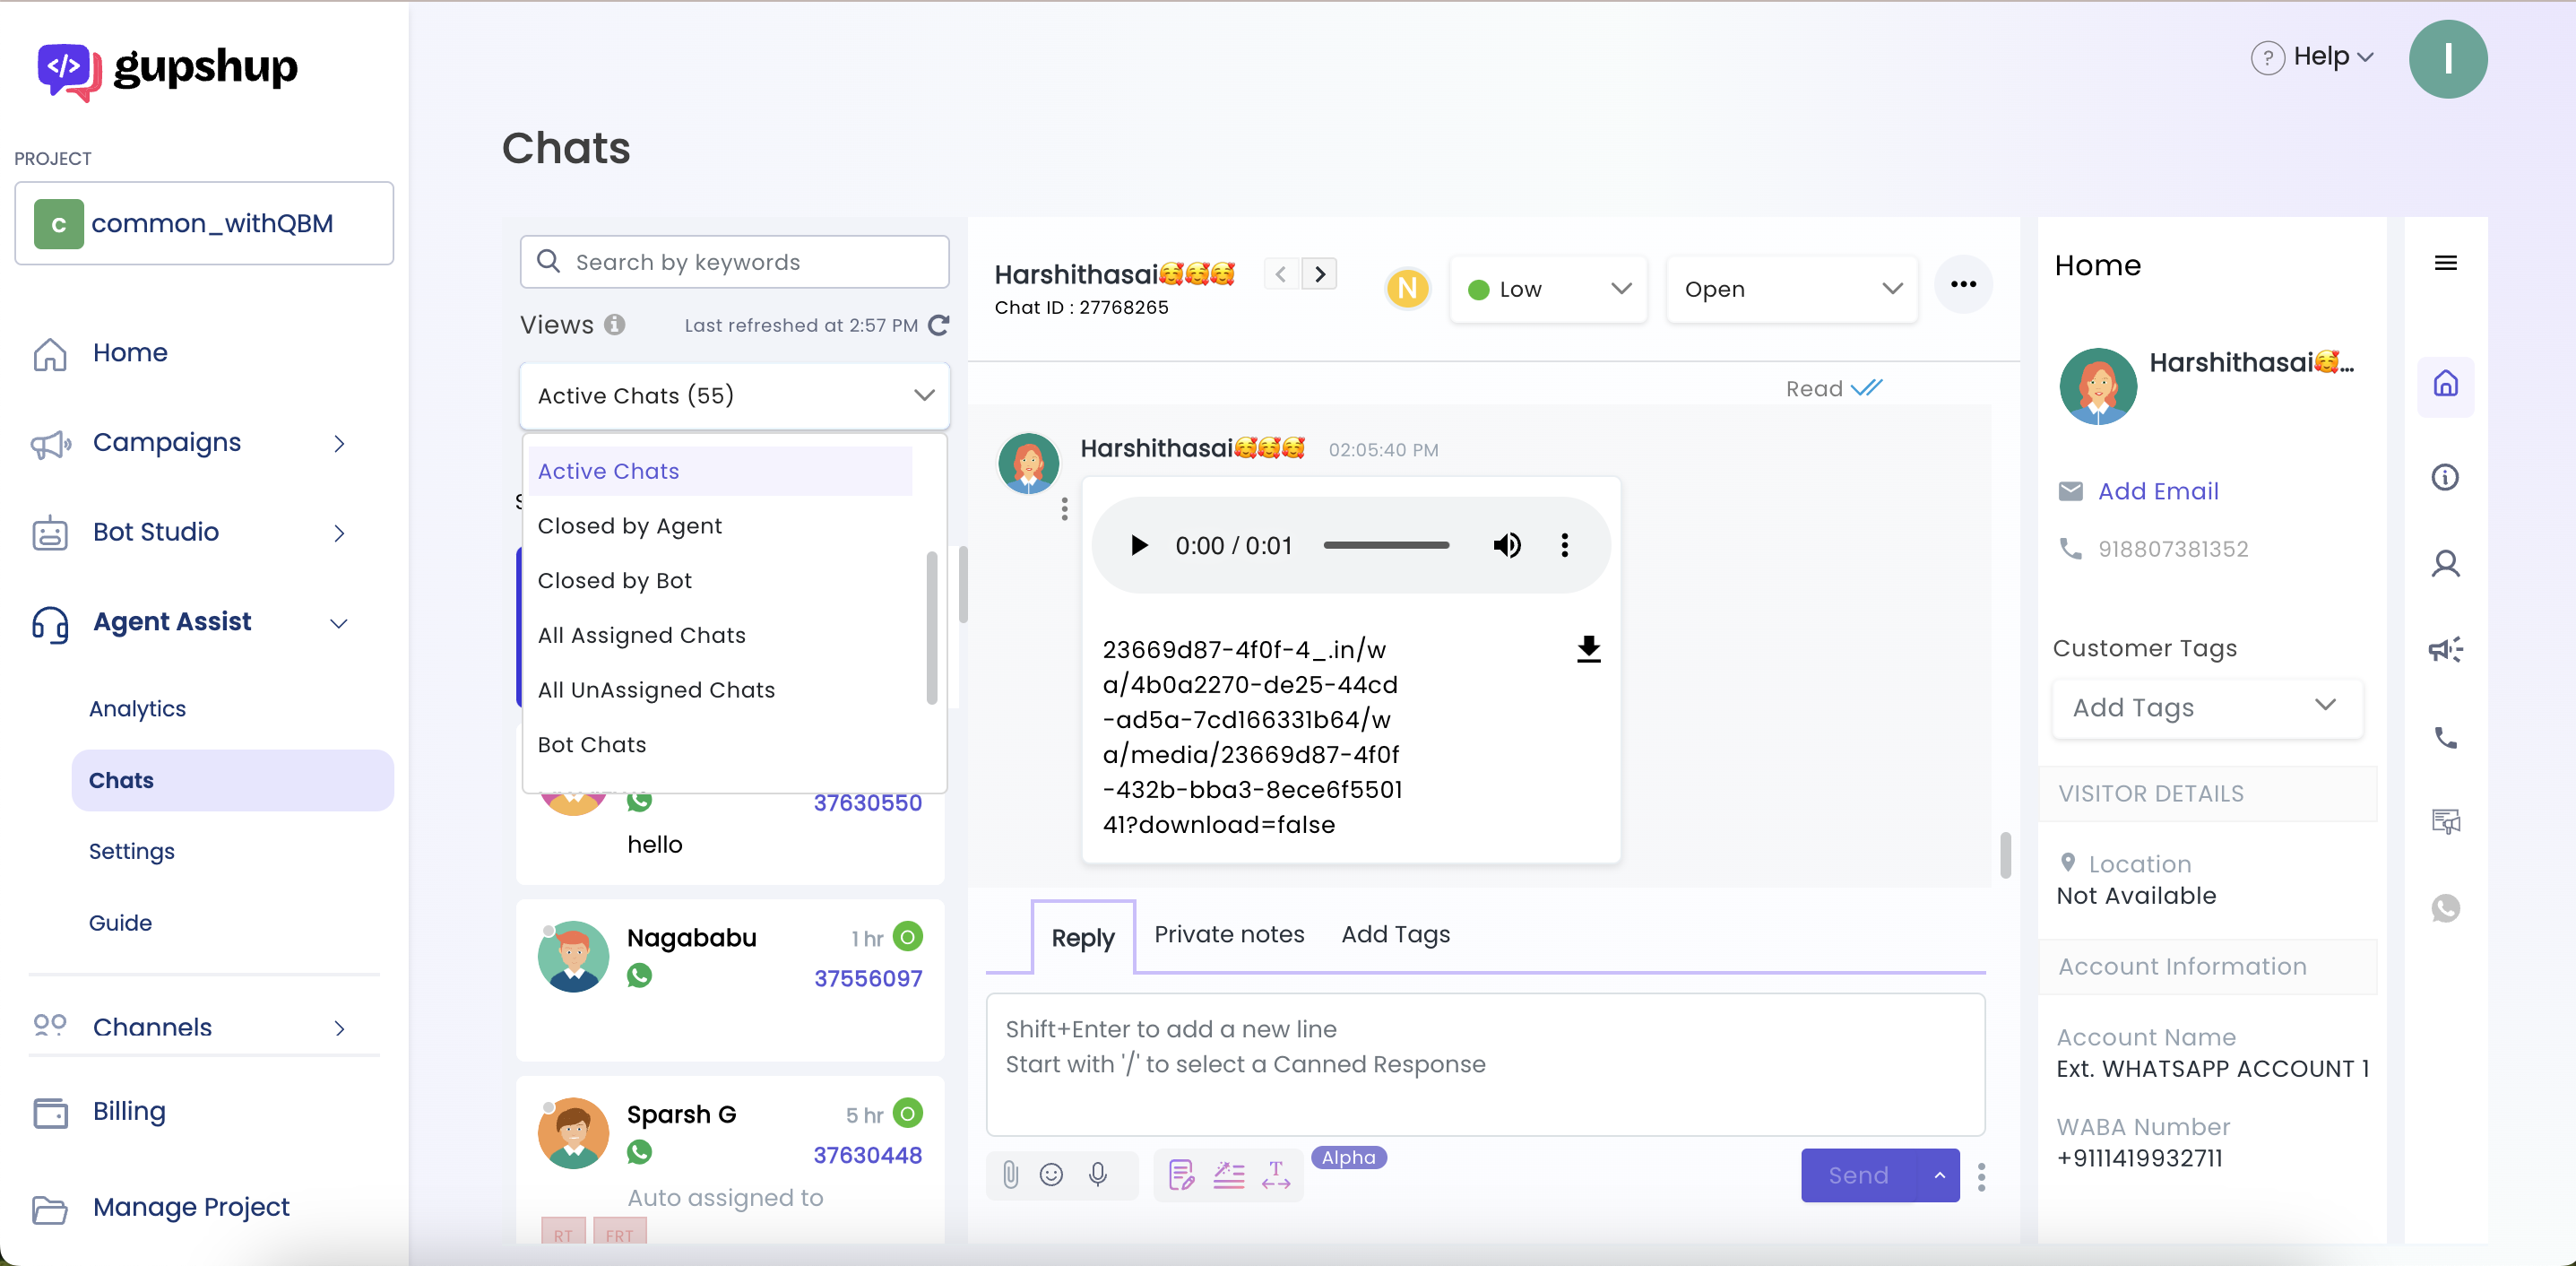Select the WhatsApp icon in right sidebar
This screenshot has width=2576, height=1266.
2446,908
